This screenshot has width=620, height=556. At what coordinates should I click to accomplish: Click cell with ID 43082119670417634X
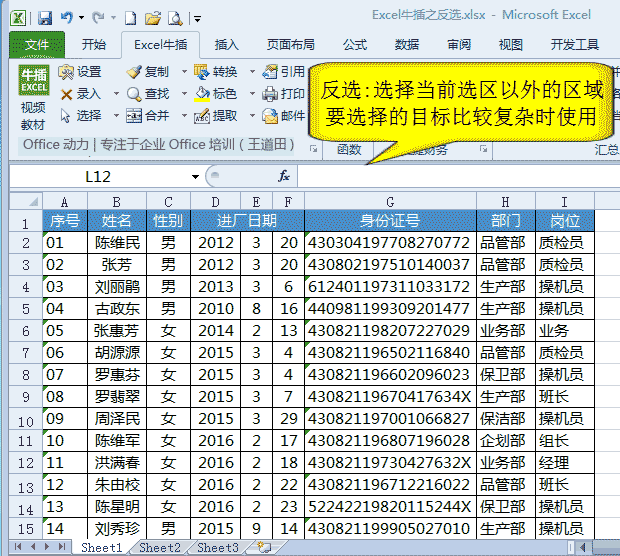(390, 397)
